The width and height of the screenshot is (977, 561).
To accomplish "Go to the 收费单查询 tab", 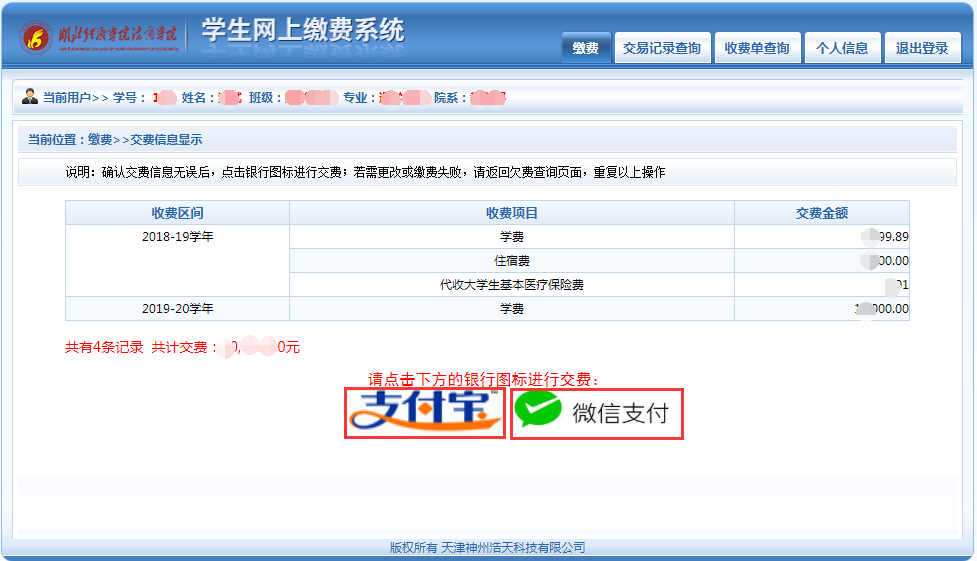I will 757,48.
